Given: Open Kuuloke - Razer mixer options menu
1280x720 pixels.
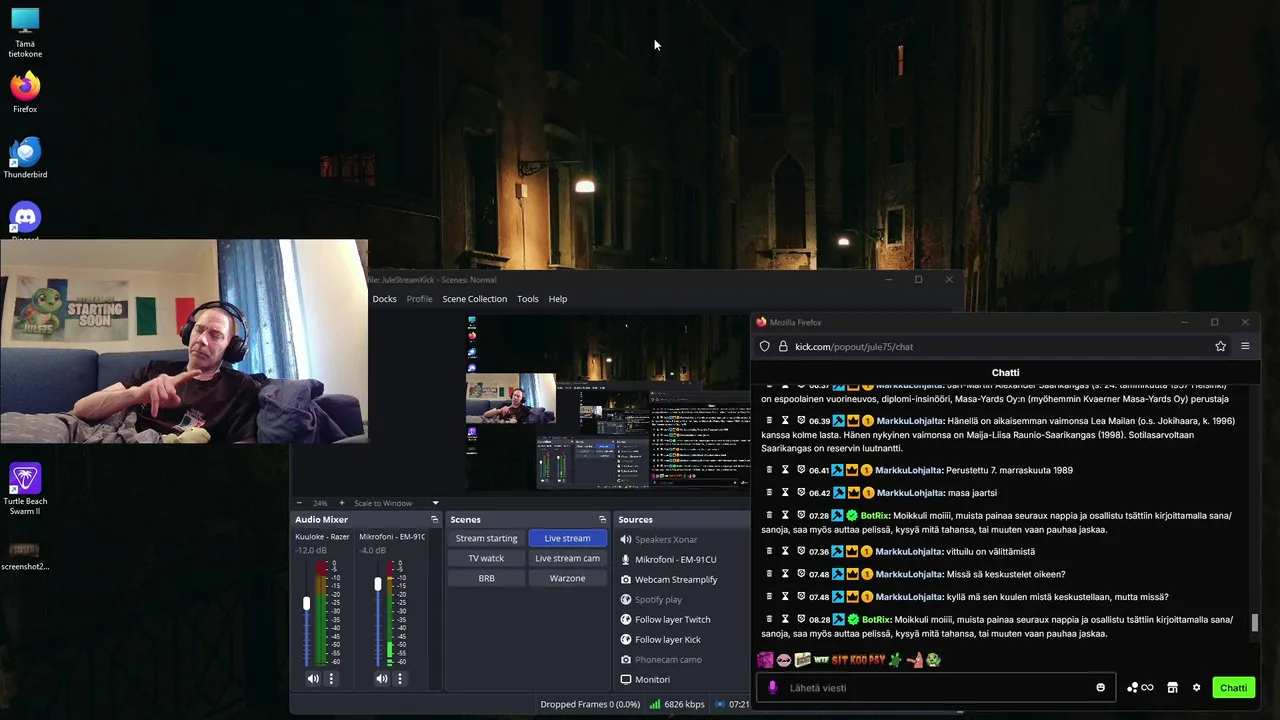Looking at the screenshot, I should tap(331, 678).
